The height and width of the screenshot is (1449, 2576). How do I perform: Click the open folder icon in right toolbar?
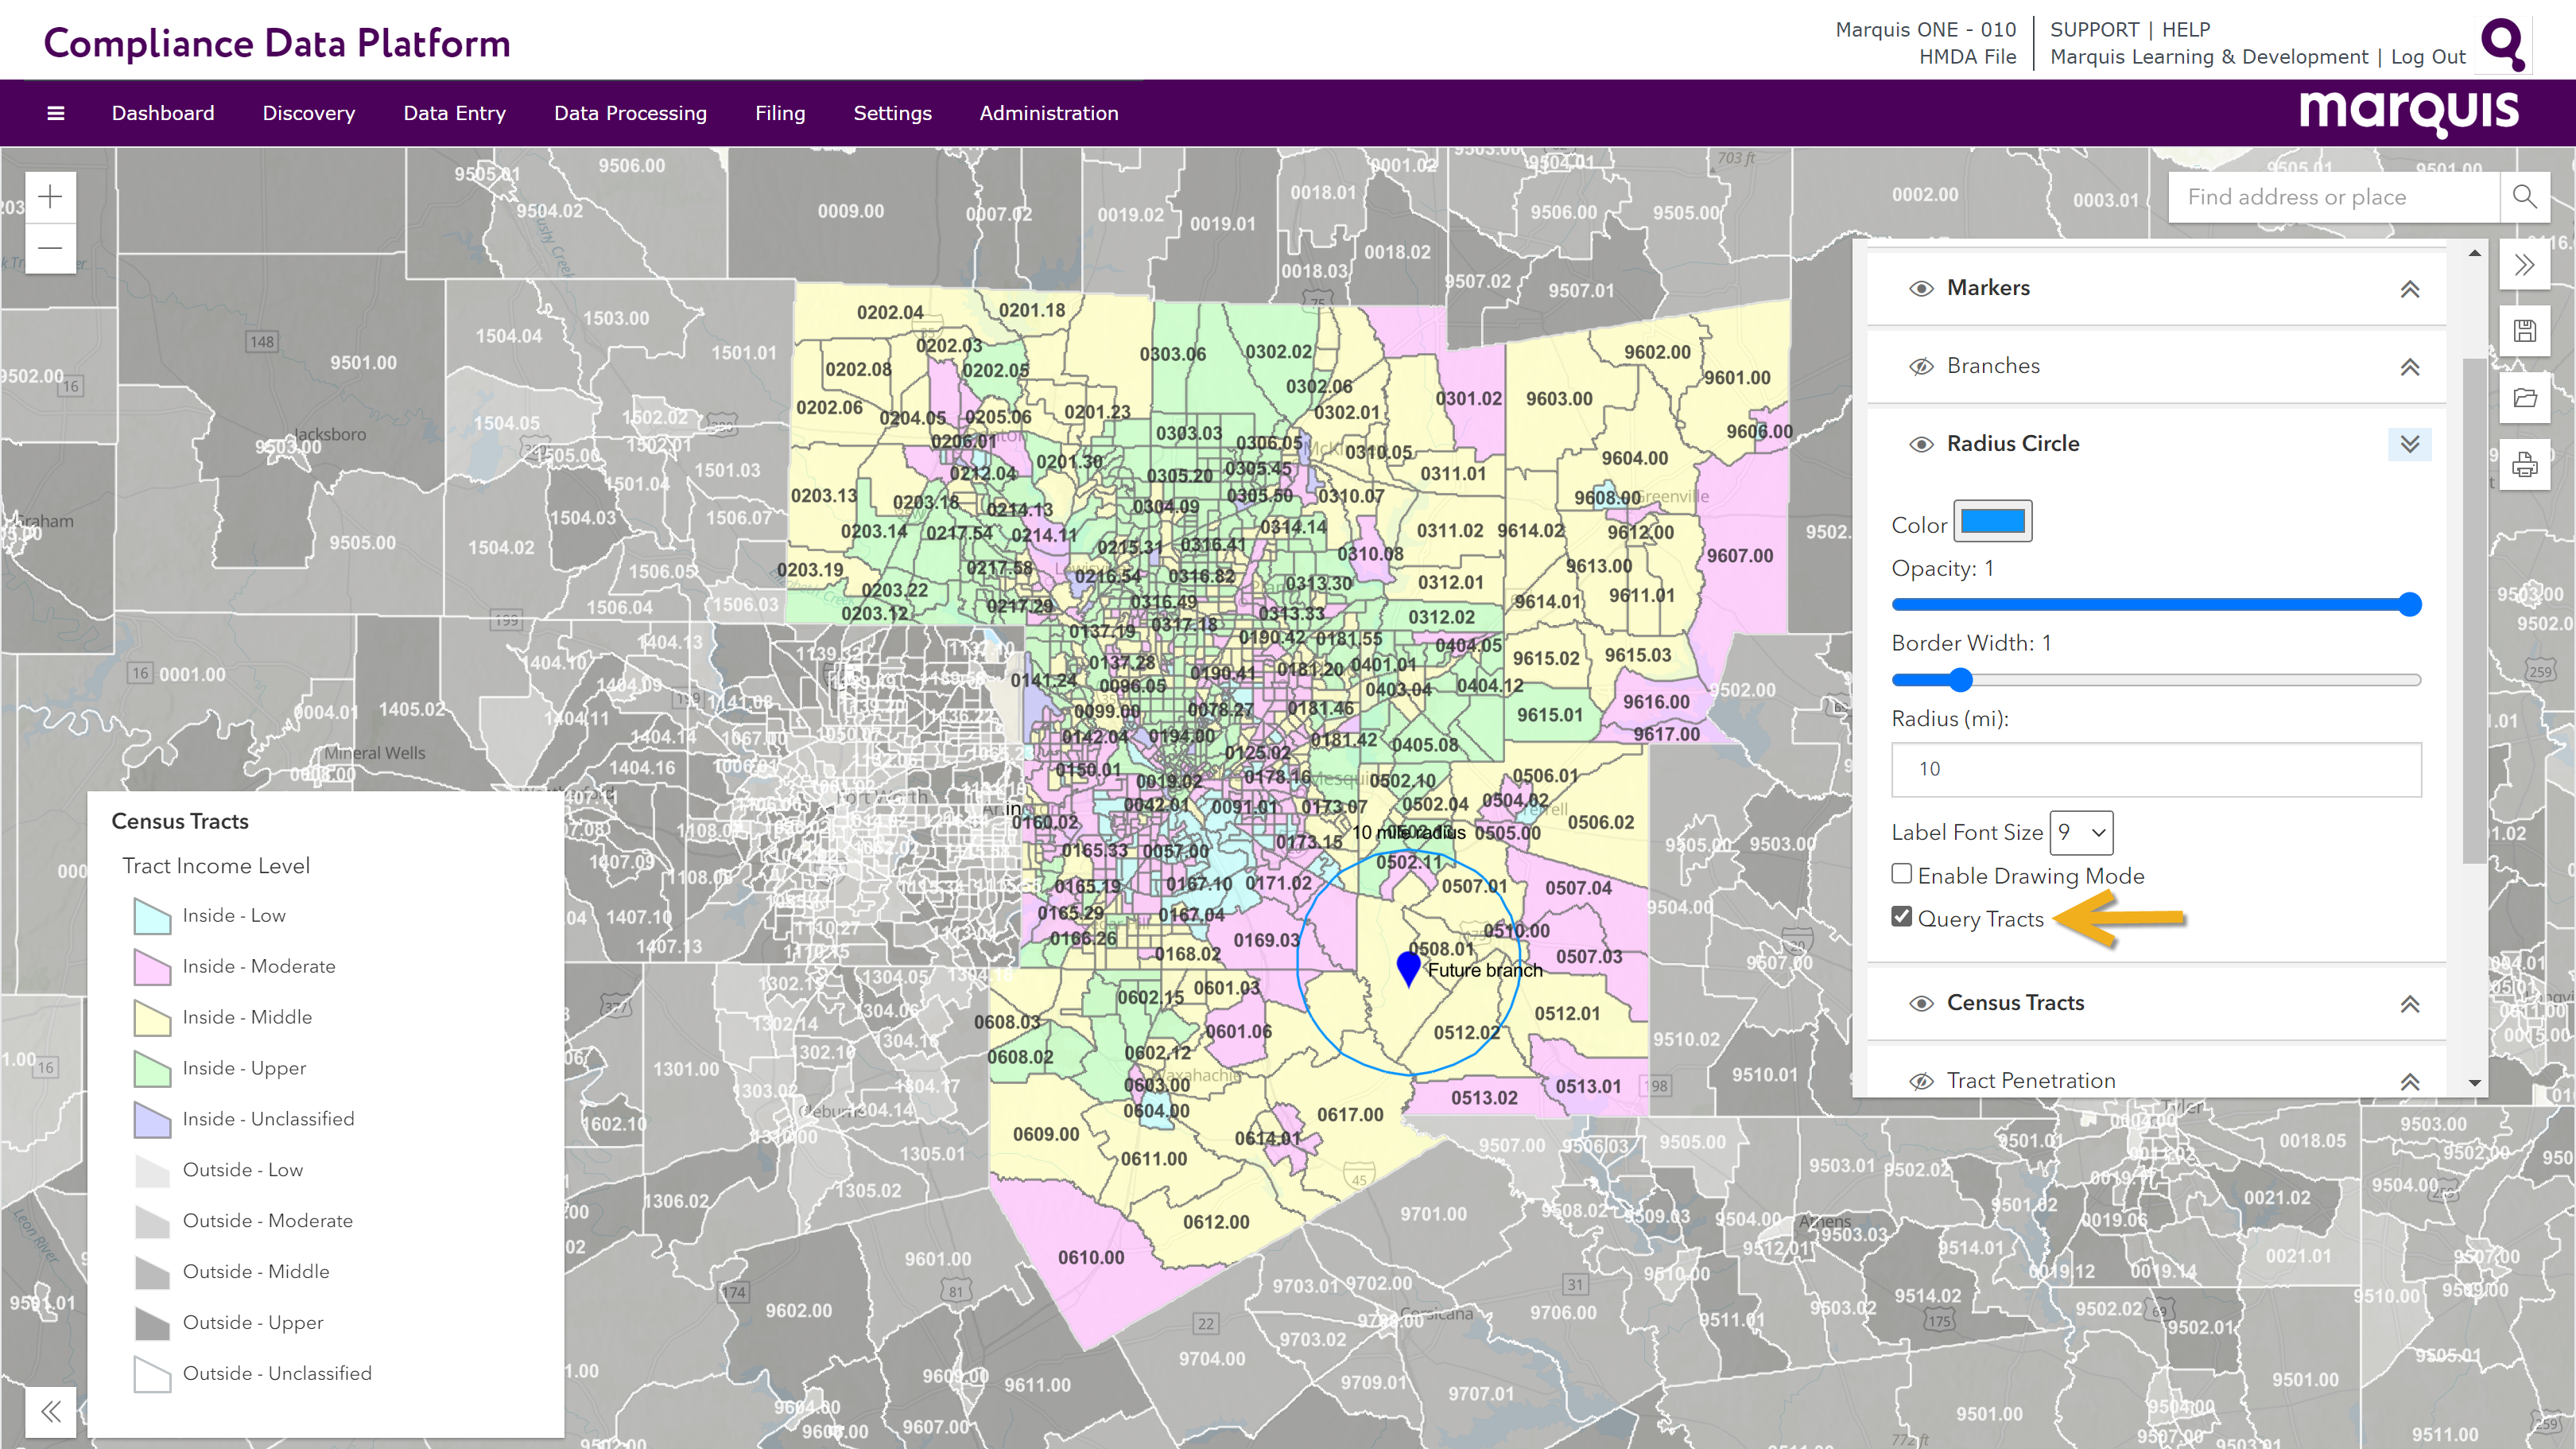[x=2524, y=398]
